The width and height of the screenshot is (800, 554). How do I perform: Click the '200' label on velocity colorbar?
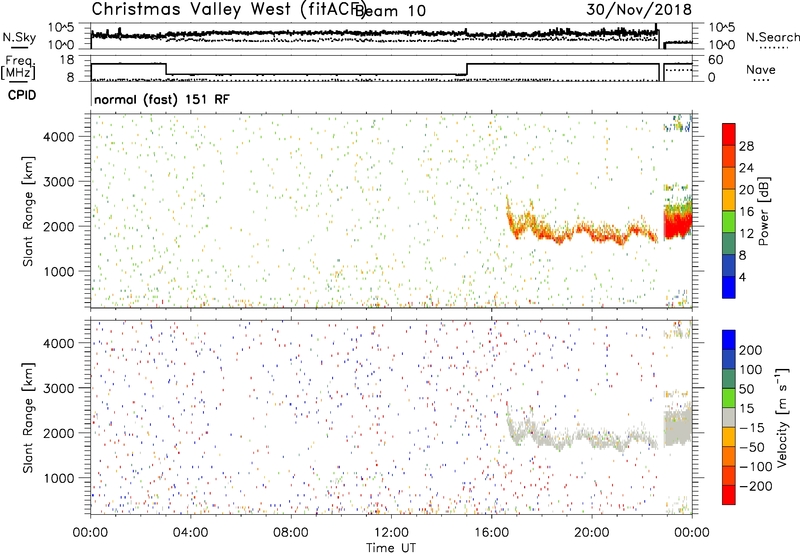751,350
